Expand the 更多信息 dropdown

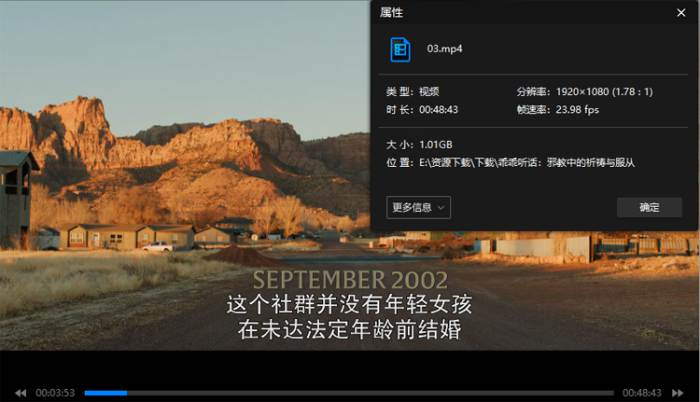[418, 207]
